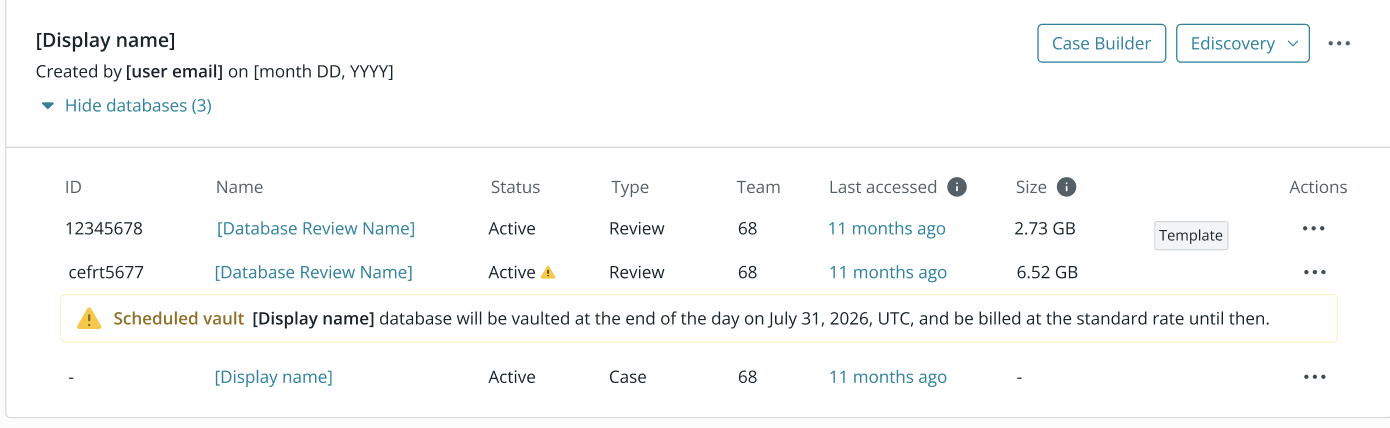Open the top-right more options ellipsis
The width and height of the screenshot is (1390, 428).
(x=1339, y=44)
